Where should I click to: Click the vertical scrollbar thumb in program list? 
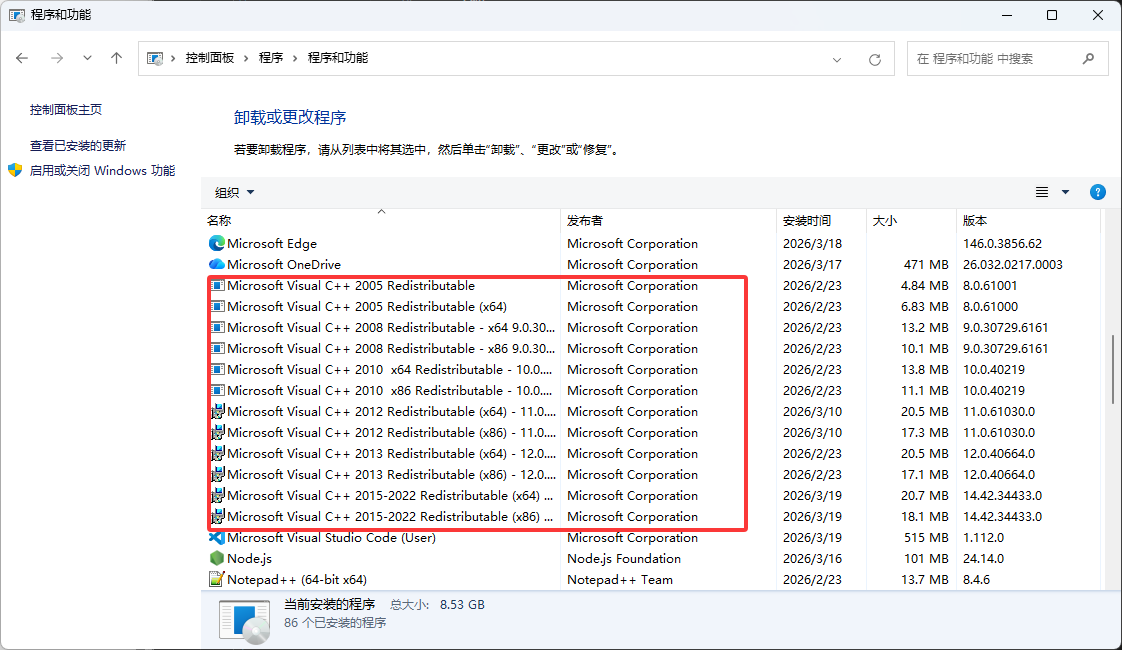point(1114,370)
